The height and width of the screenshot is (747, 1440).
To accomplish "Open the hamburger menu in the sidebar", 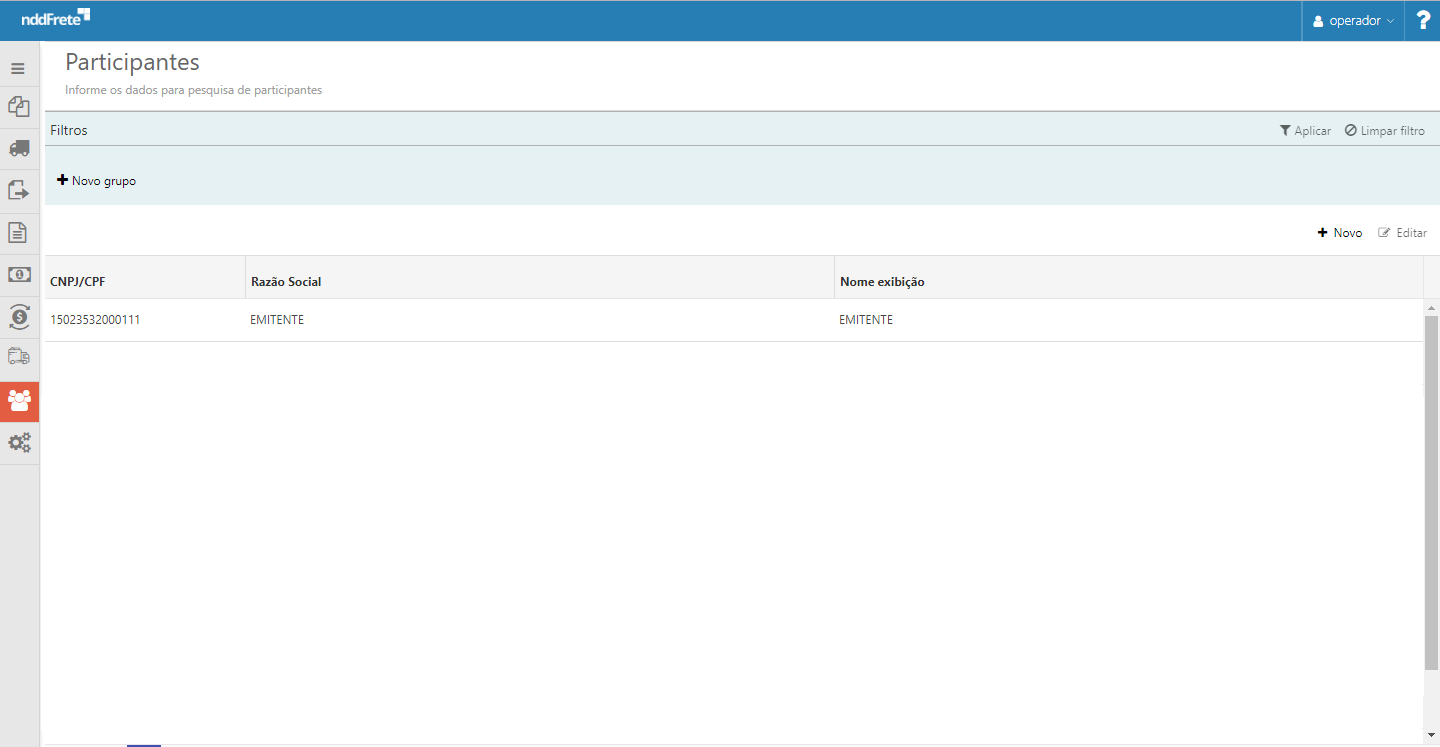I will click(18, 68).
